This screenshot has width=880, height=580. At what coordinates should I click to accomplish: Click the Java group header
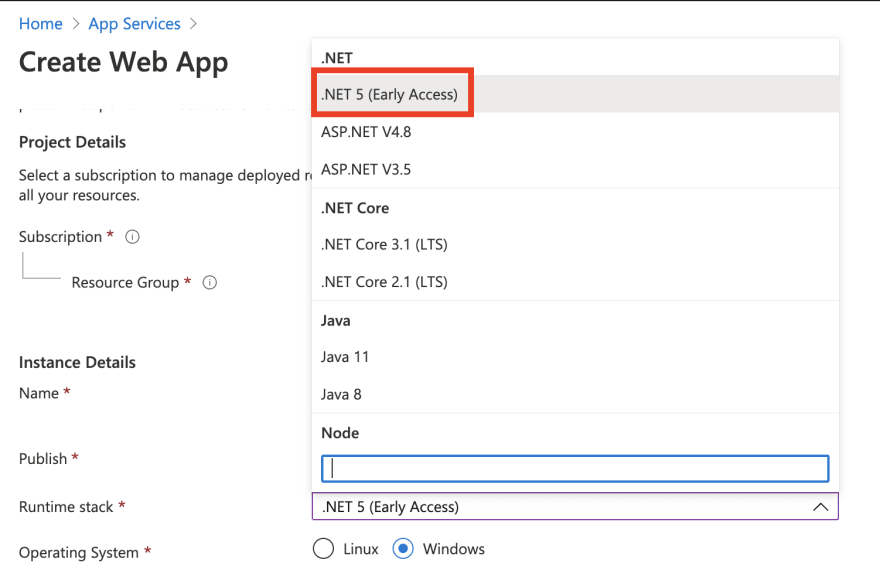click(x=336, y=321)
